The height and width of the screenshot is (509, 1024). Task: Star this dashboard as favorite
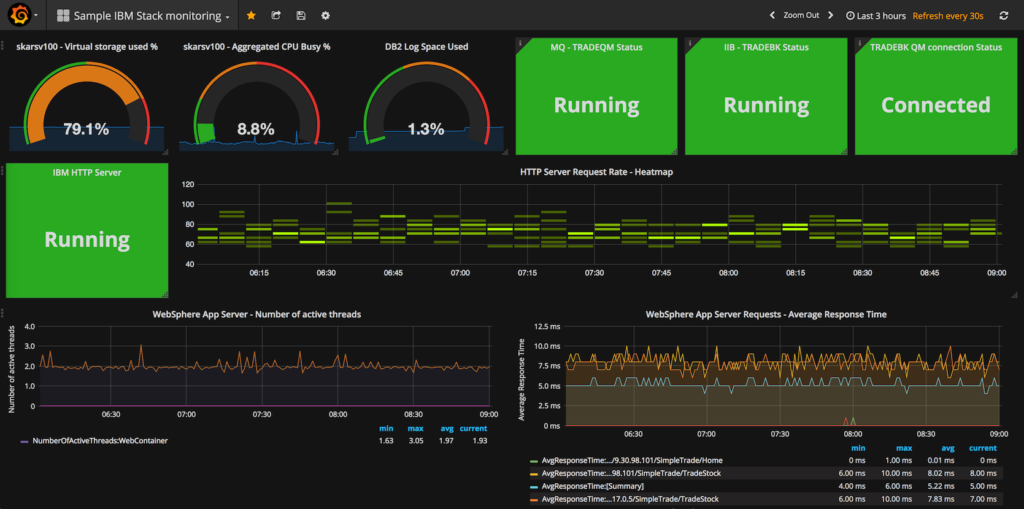point(251,15)
